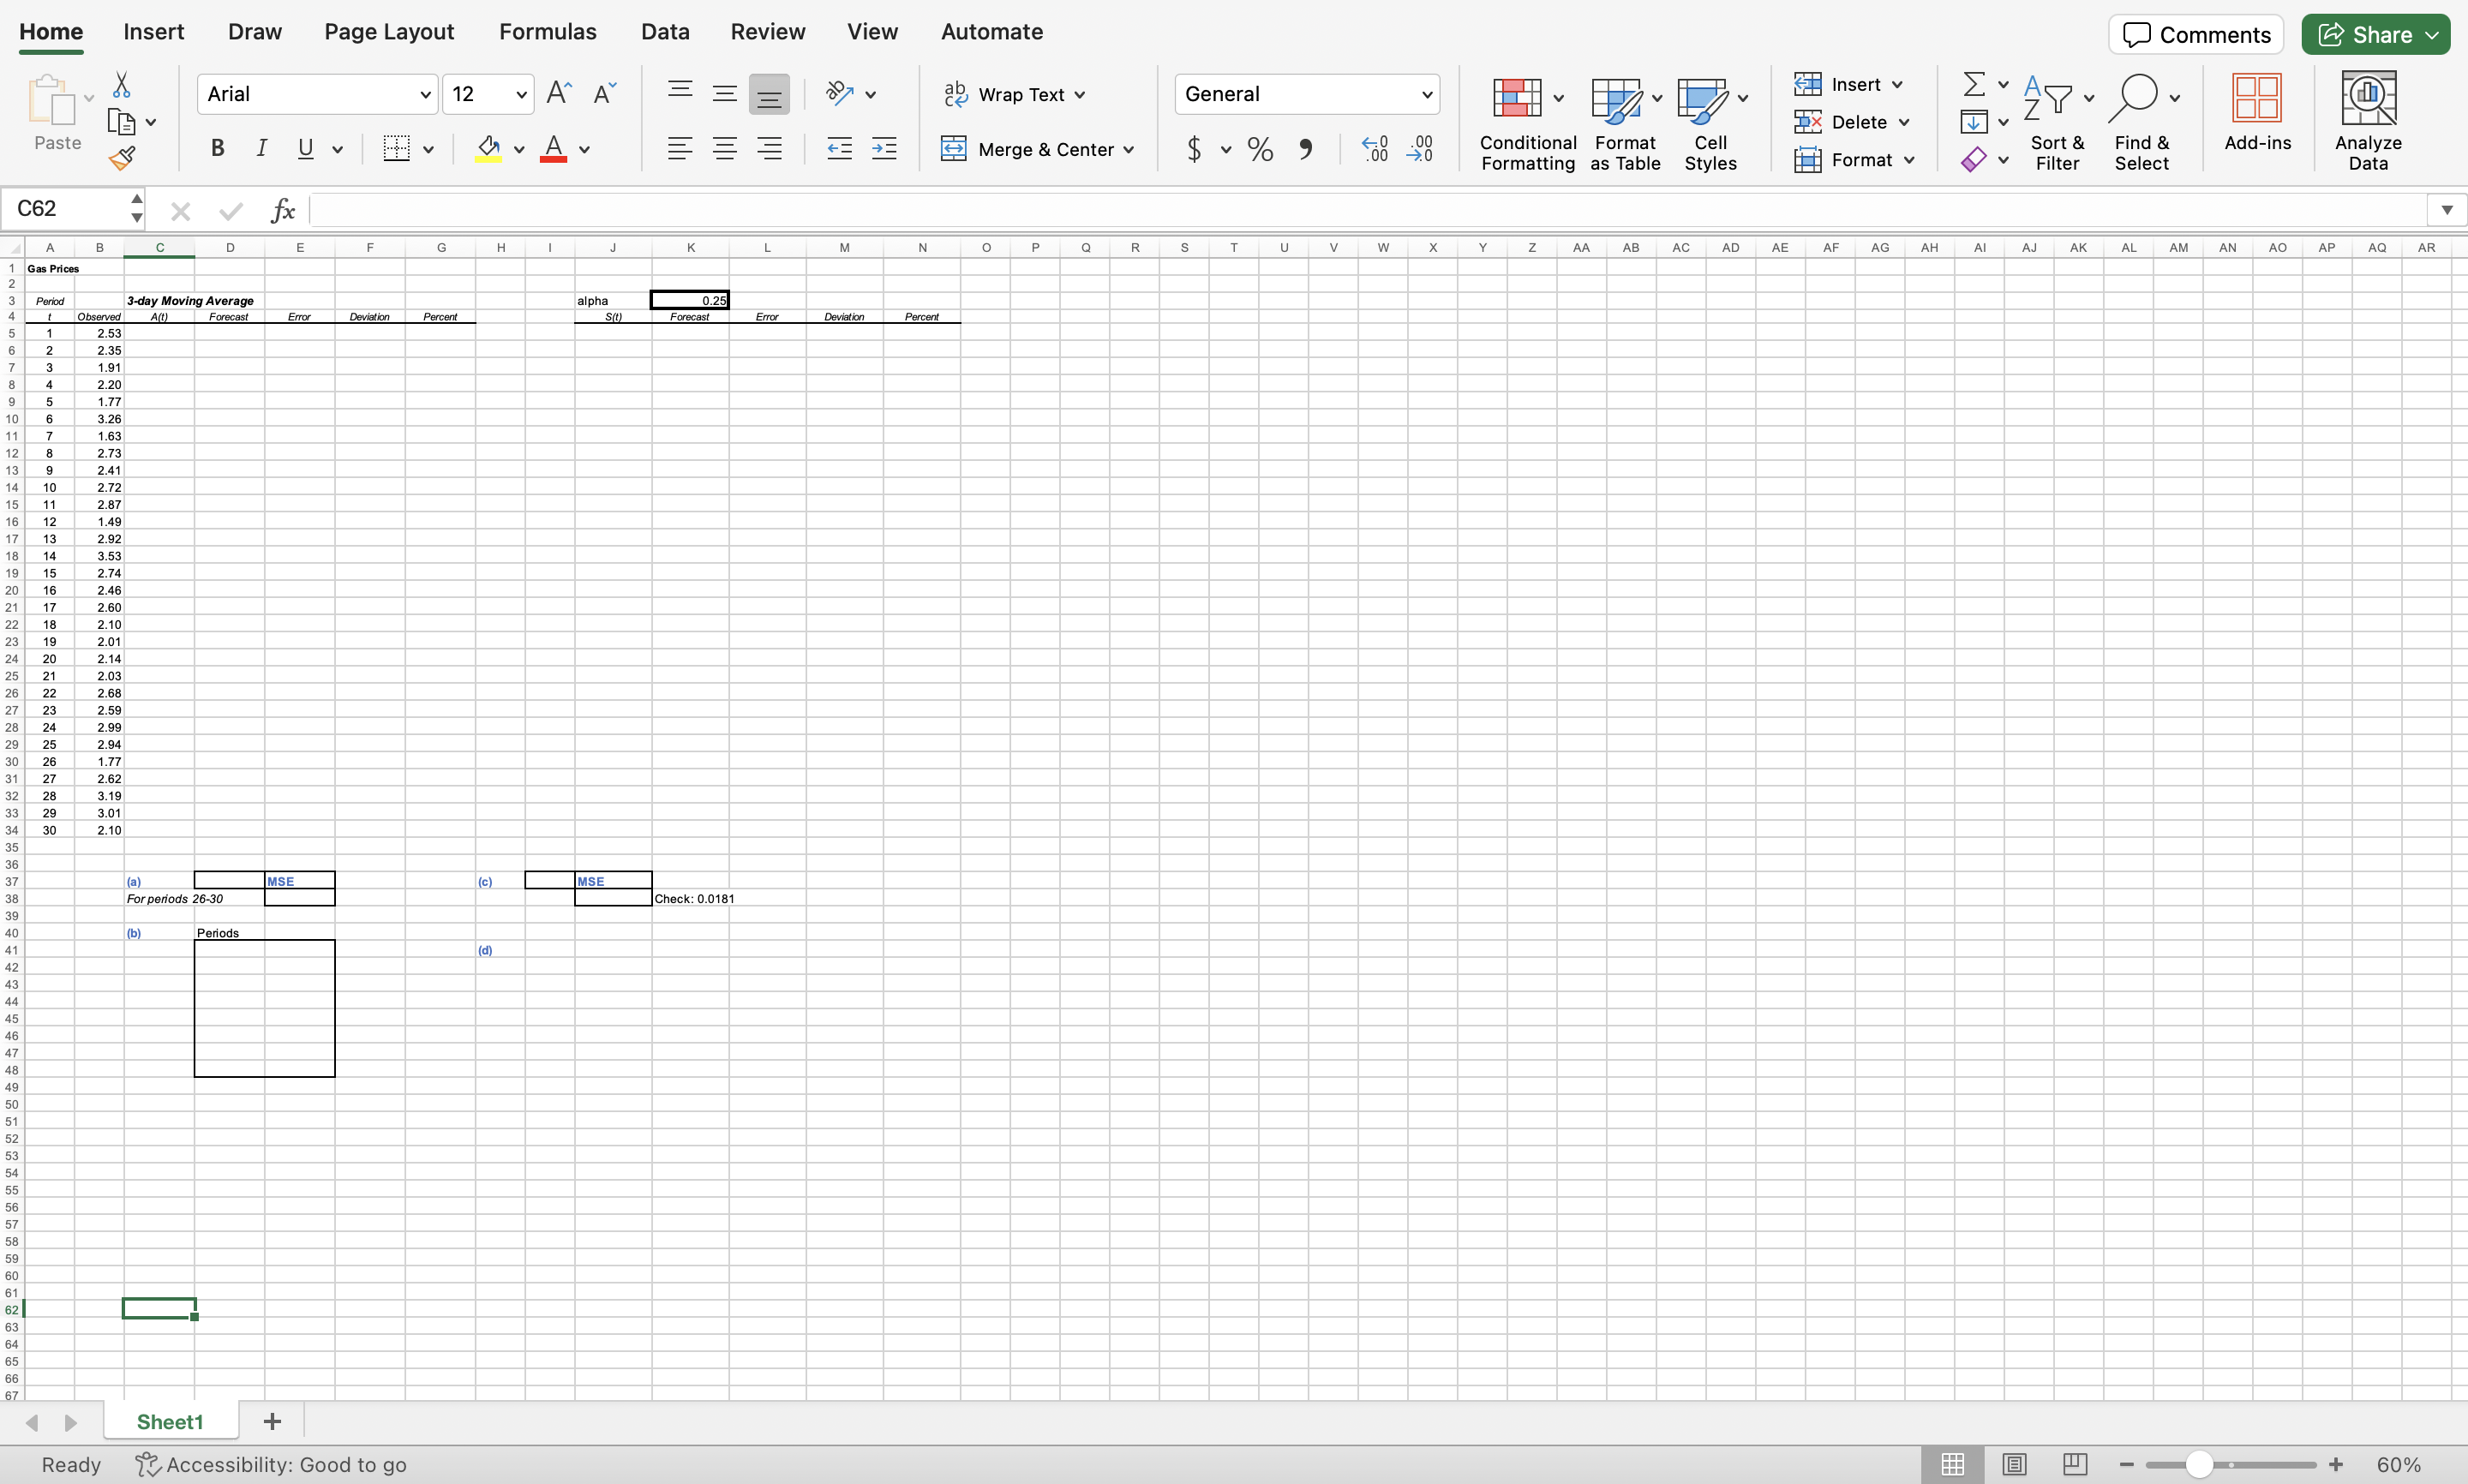Switch to the Sheet1 worksheet tab

tap(169, 1421)
